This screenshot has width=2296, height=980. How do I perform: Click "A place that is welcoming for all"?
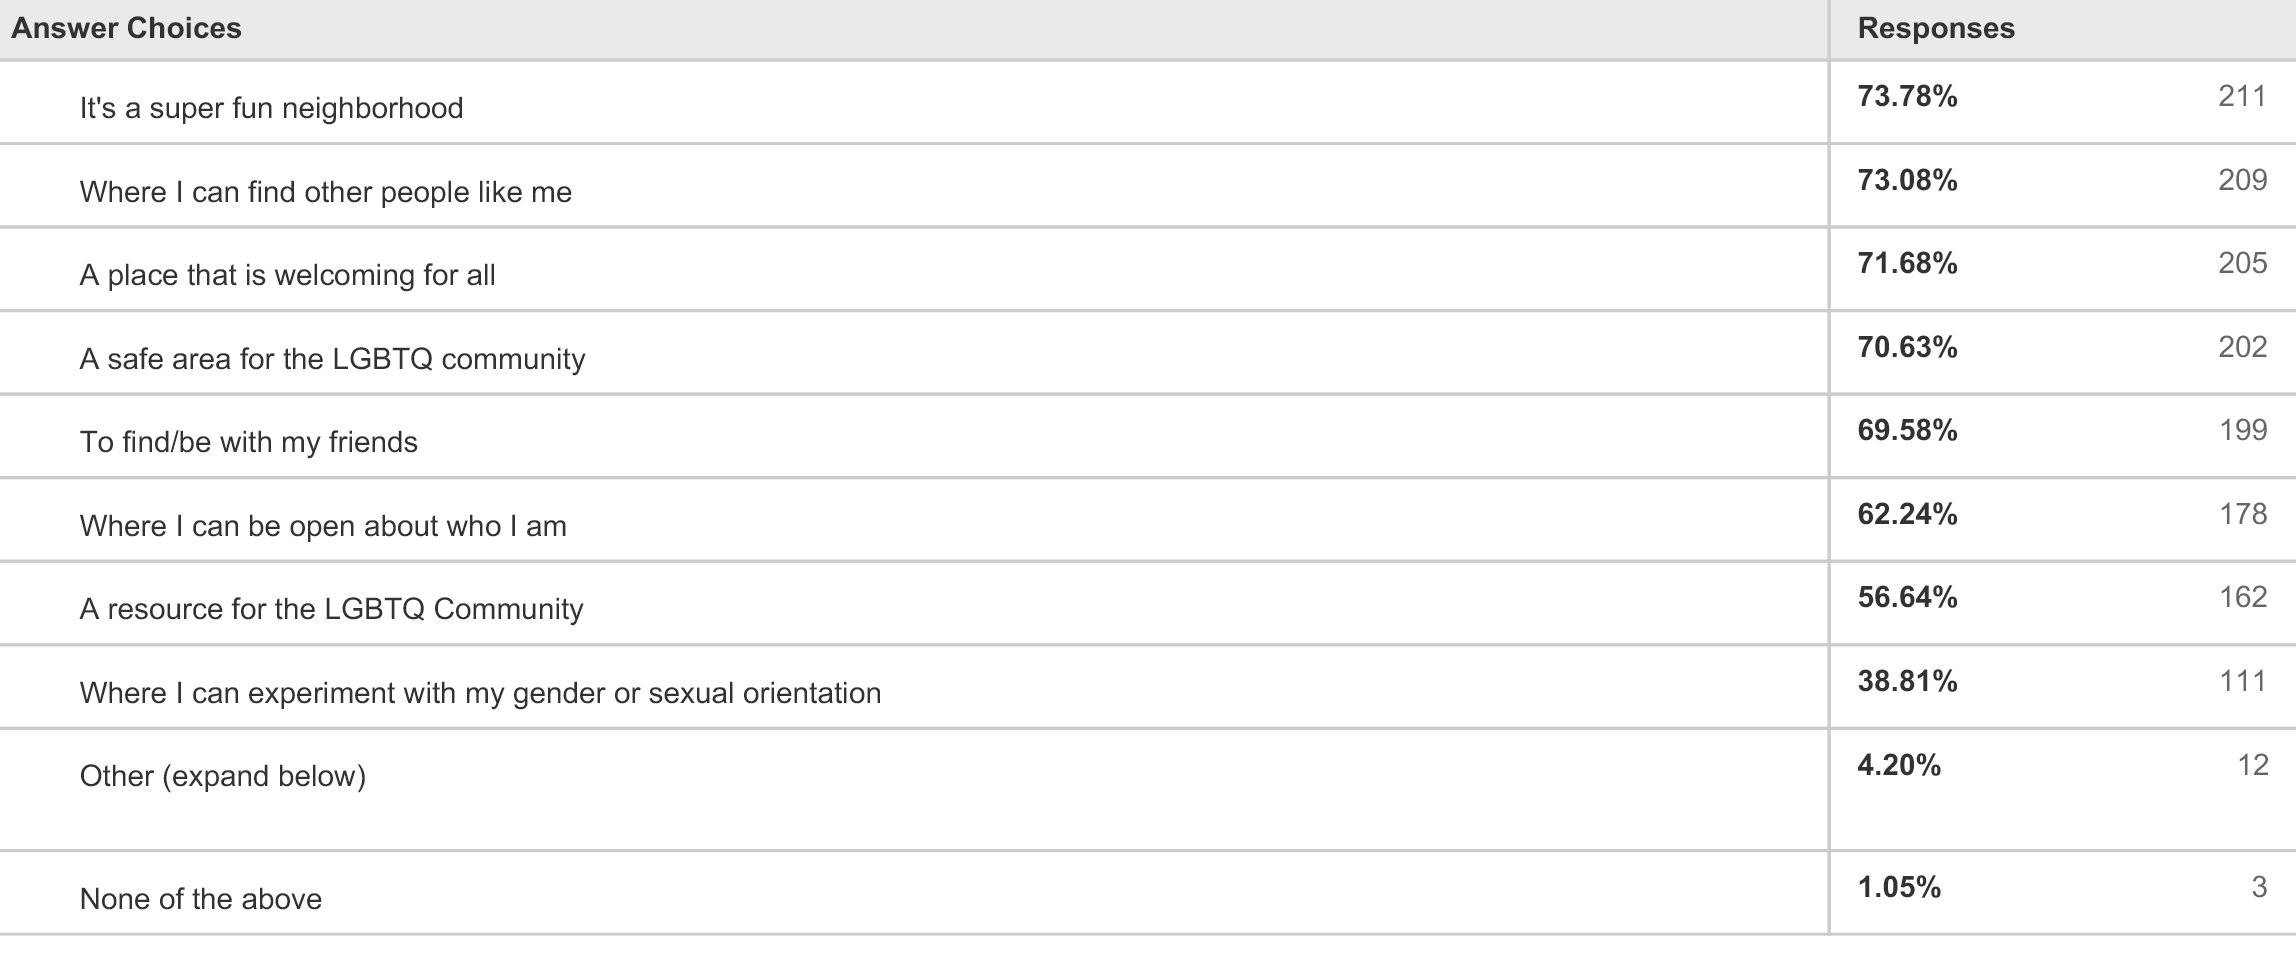click(x=287, y=275)
